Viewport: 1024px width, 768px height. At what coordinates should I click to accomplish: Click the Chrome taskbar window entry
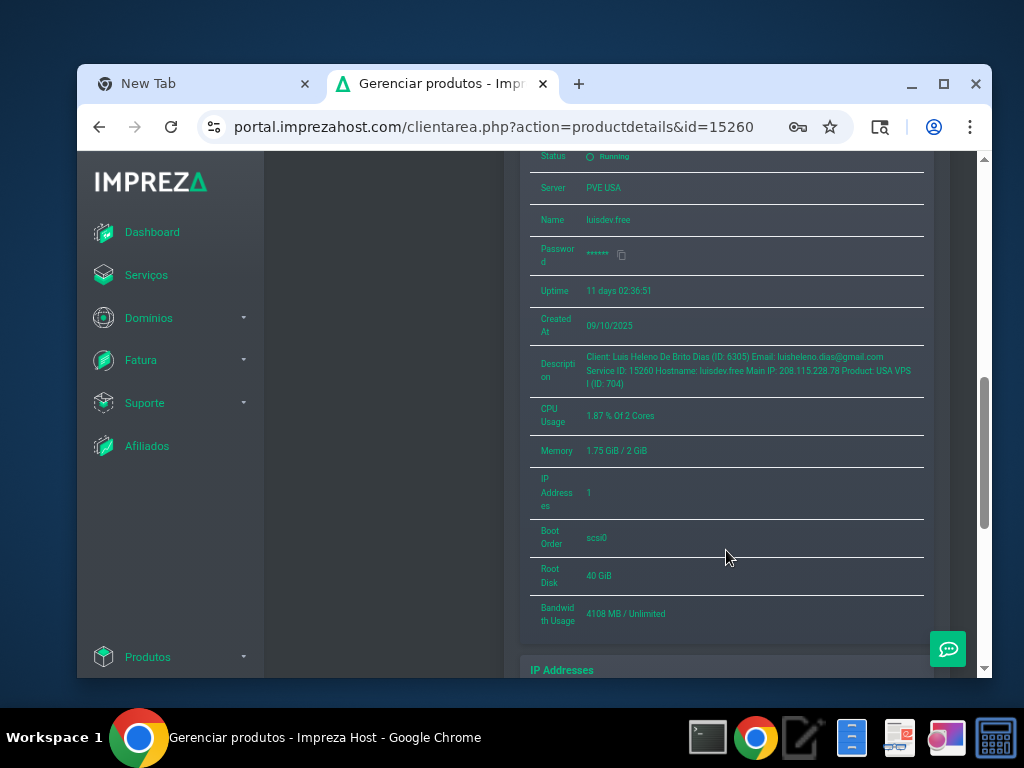pyautogui.click(x=296, y=738)
